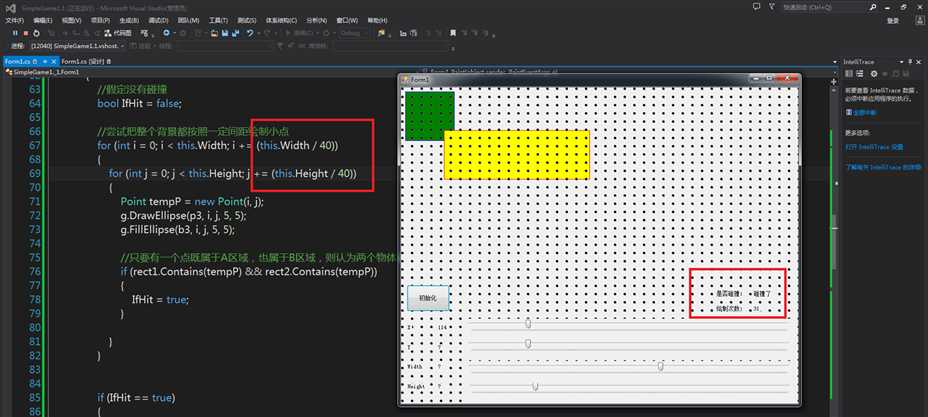Screen dimensions: 928x417
Task: Open dropdown arrow next to Undo icon
Action: pos(258,34)
